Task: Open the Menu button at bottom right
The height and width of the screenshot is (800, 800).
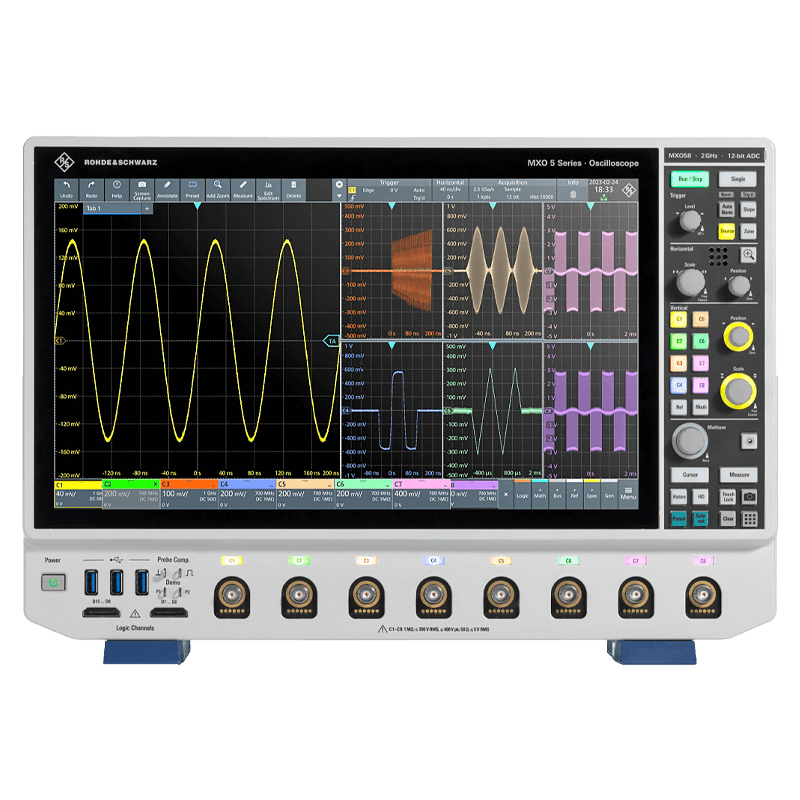Action: tap(628, 493)
